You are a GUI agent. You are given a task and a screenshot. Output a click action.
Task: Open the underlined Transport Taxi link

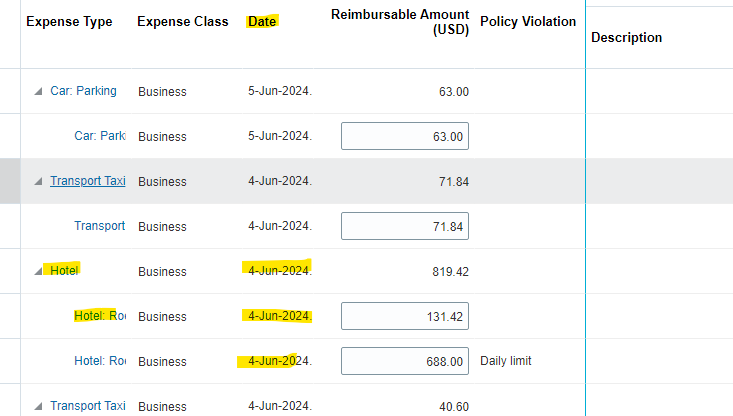(x=87, y=181)
